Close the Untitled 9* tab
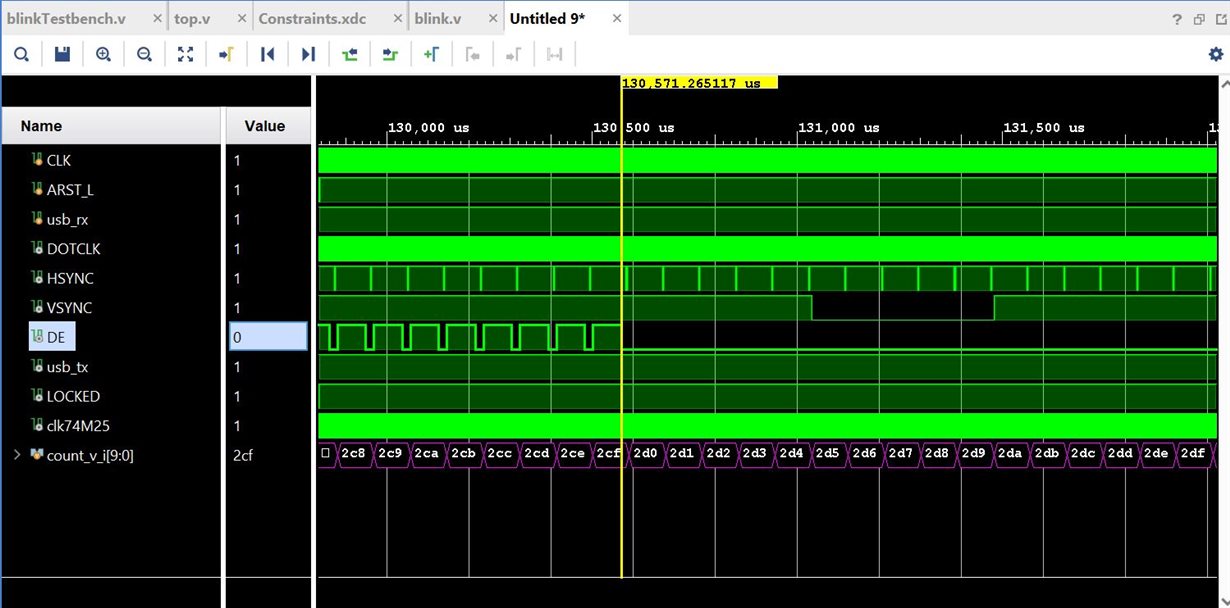 pyautogui.click(x=617, y=19)
